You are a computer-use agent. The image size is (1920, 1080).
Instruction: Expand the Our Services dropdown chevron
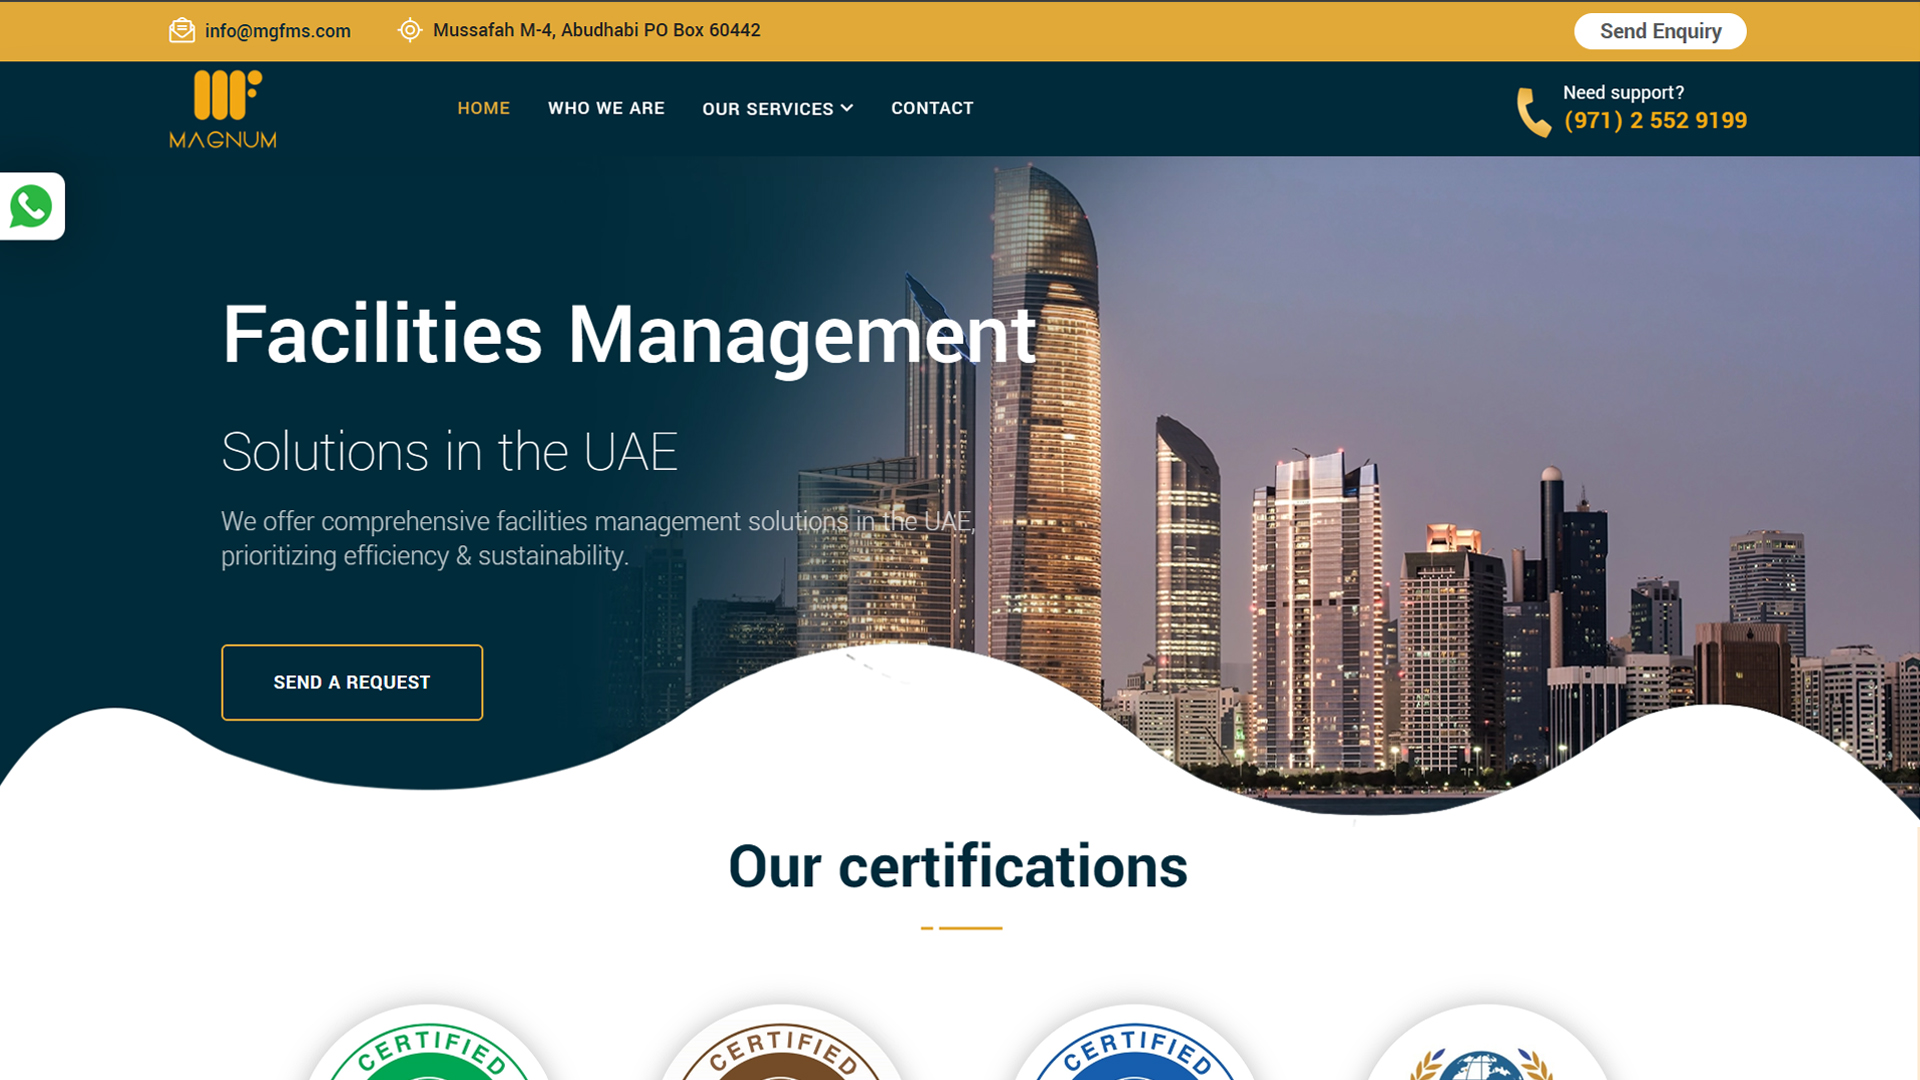pos(847,108)
